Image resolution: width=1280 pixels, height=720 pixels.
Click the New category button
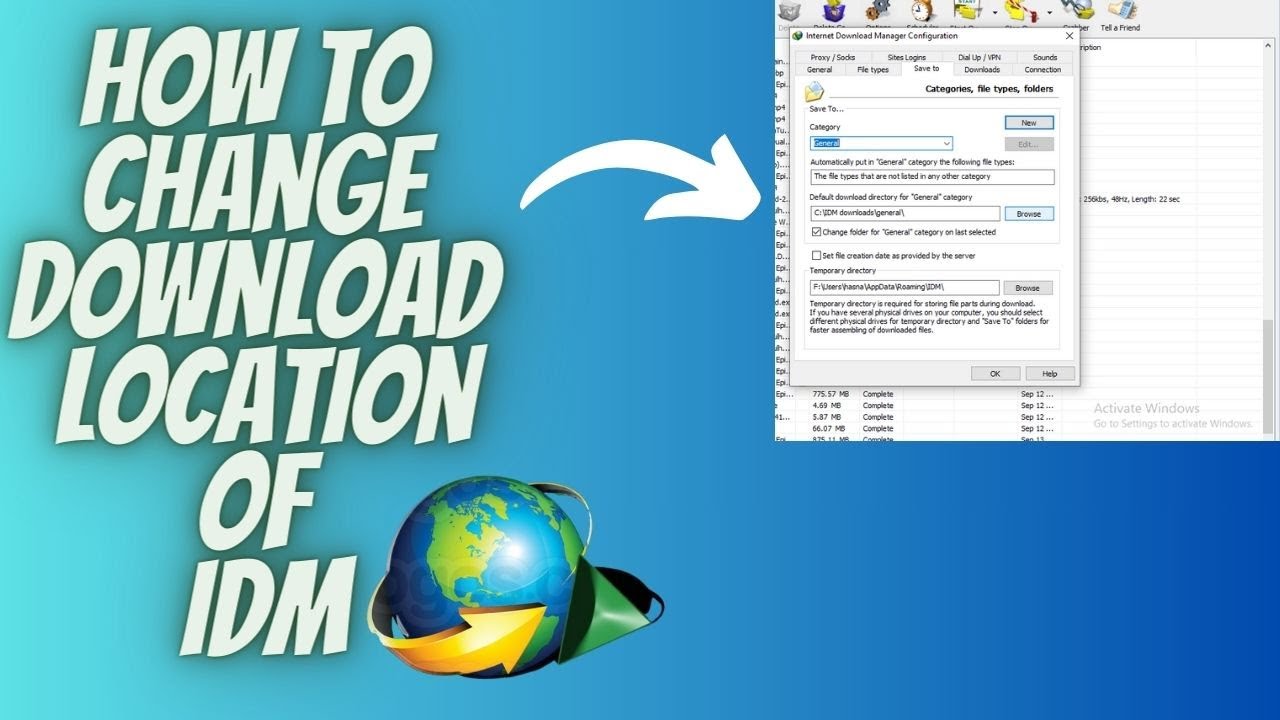pos(1029,123)
